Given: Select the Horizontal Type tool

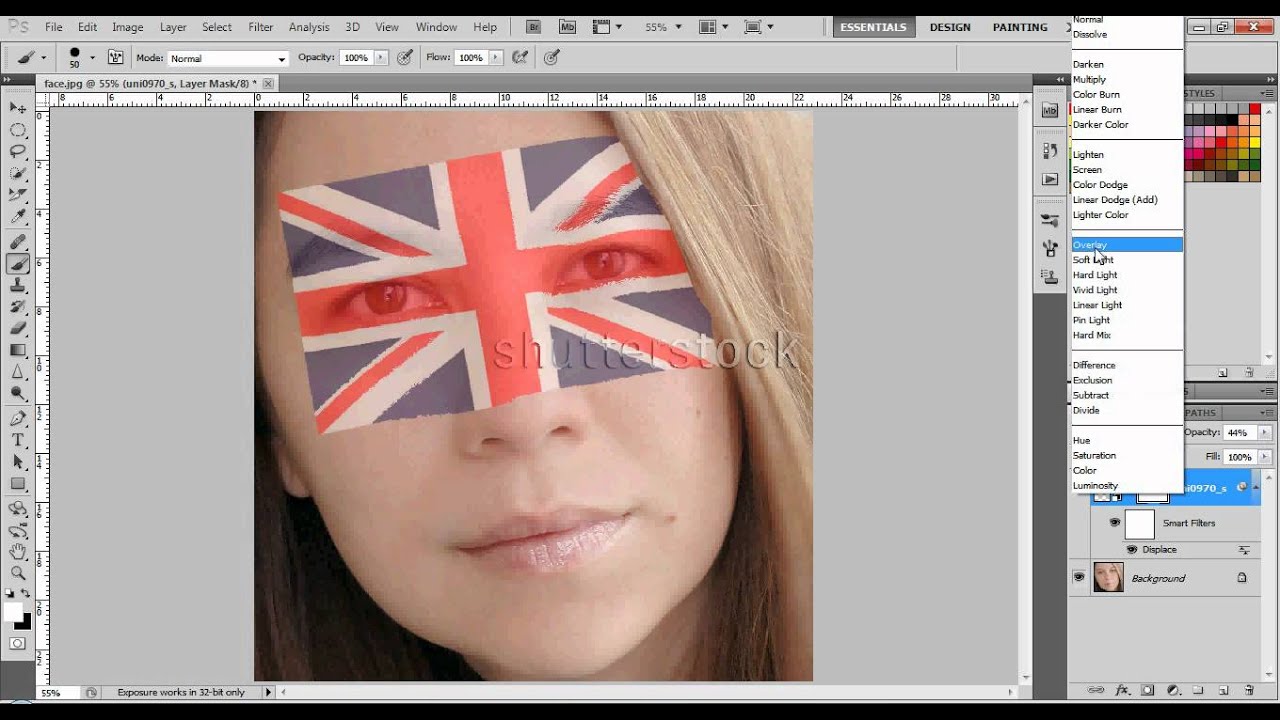Looking at the screenshot, I should pyautogui.click(x=18, y=441).
